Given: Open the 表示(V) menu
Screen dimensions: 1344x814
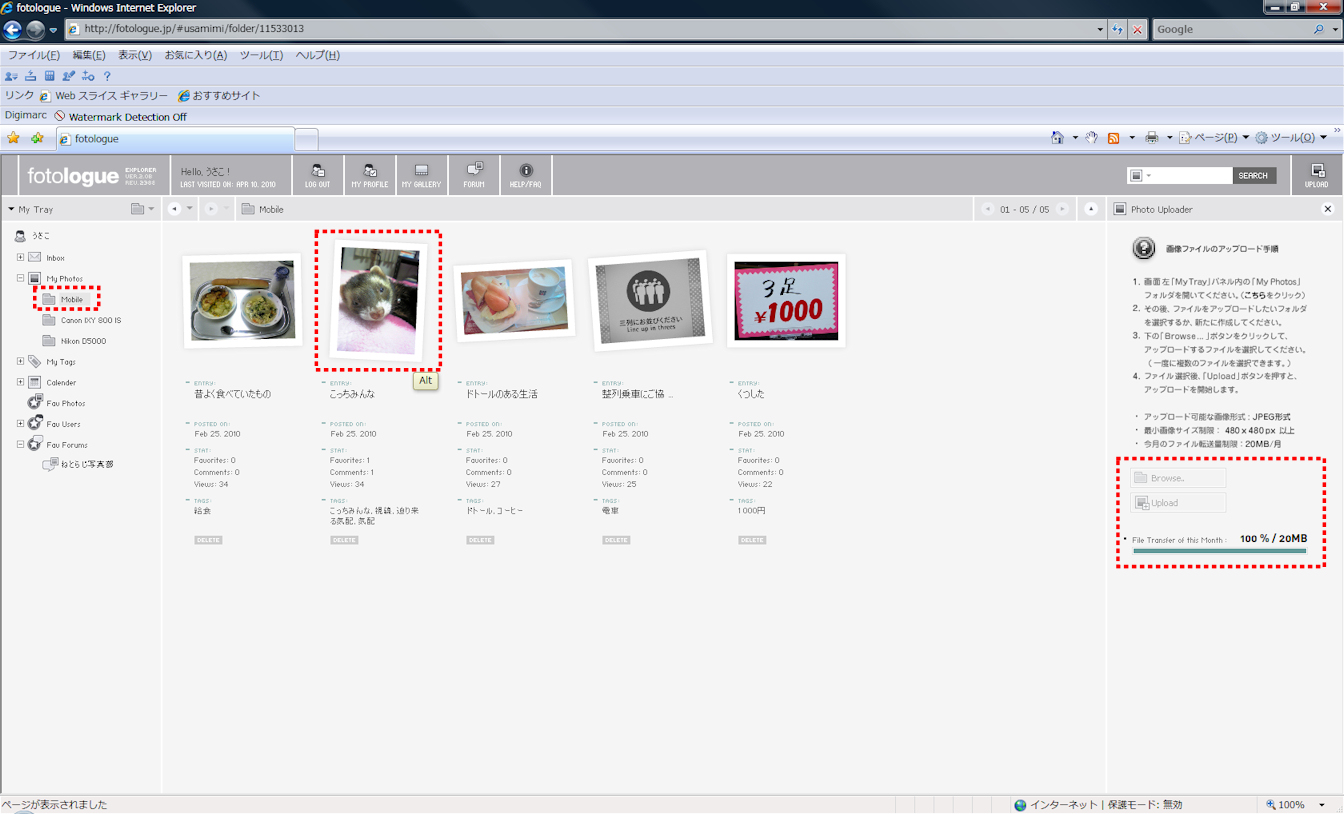Looking at the screenshot, I should 135,55.
